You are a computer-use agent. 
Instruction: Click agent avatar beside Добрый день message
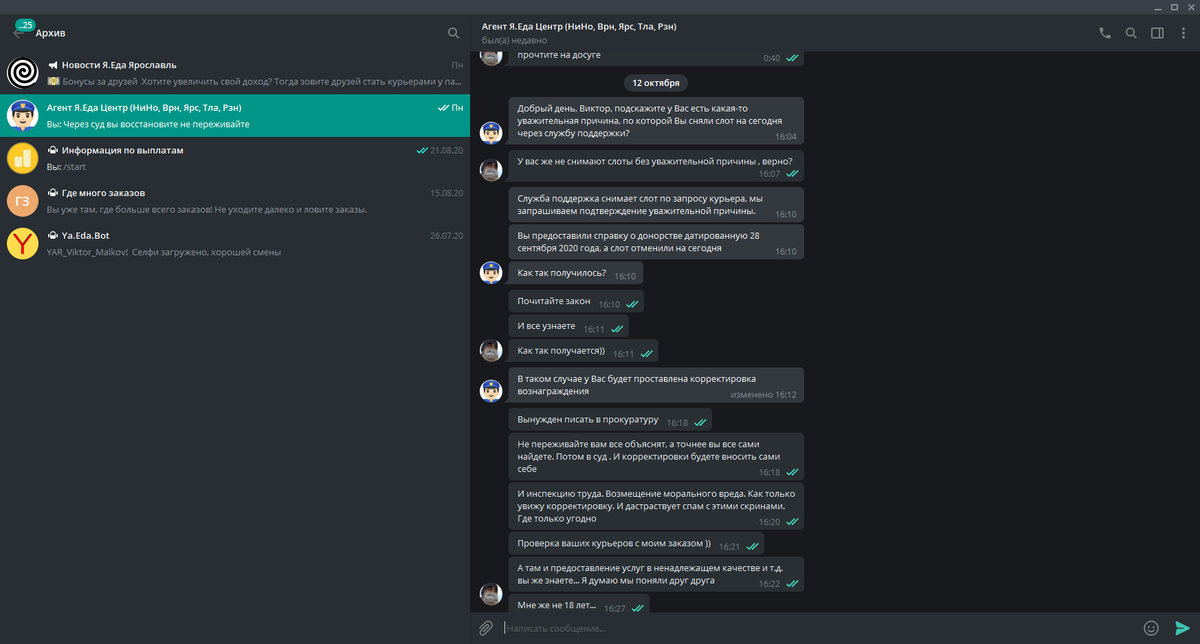click(x=490, y=133)
